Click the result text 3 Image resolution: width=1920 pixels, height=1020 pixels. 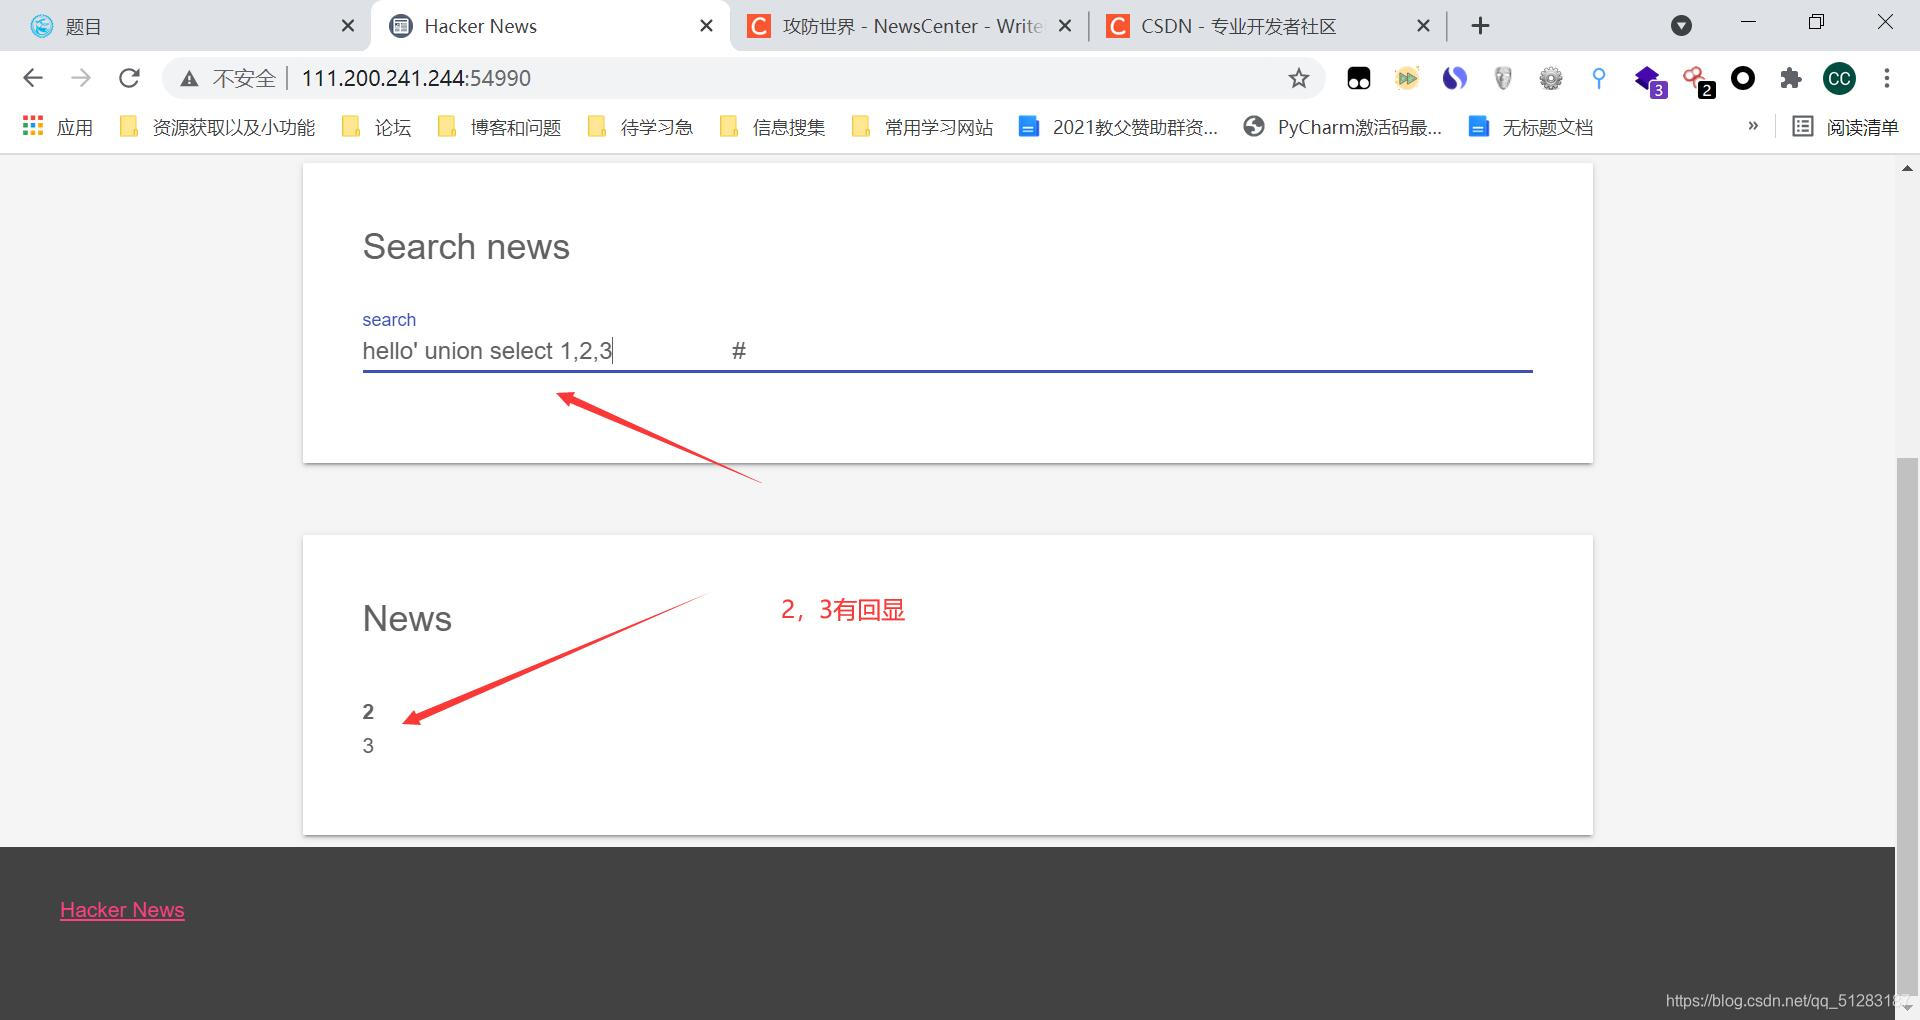click(368, 746)
